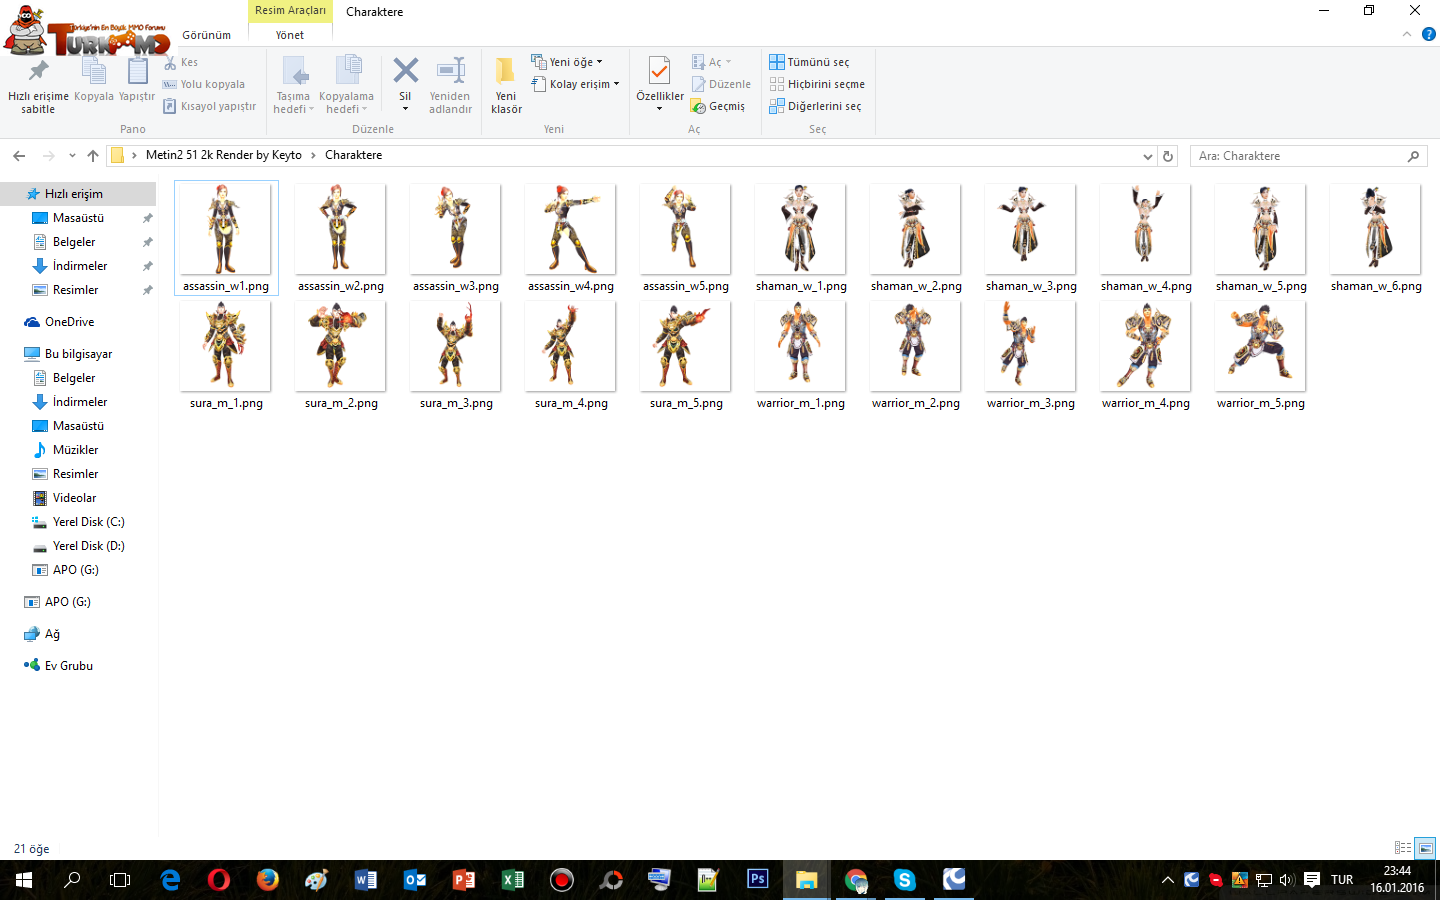This screenshot has width=1440, height=900.
Task: Open Yerel Disk (D:) in sidebar
Action: click(x=78, y=546)
